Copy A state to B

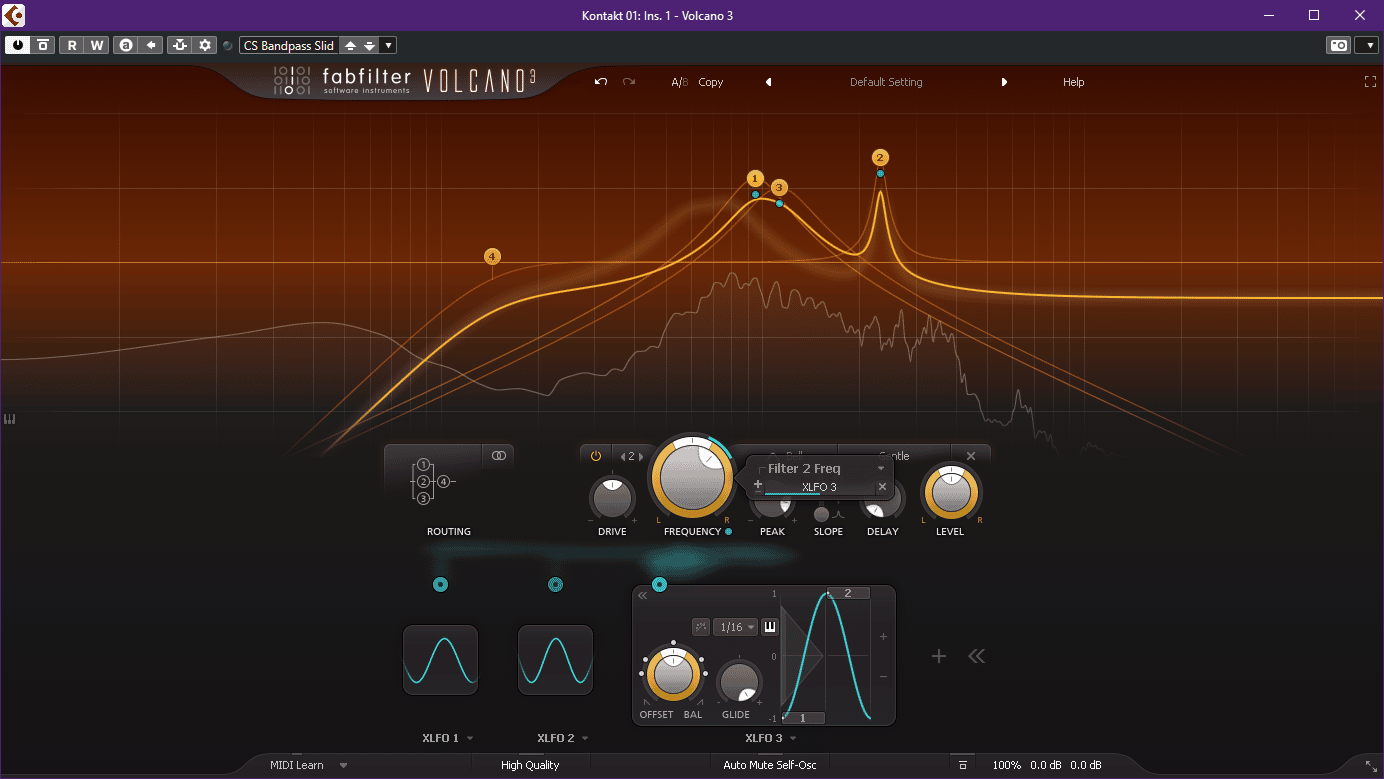[711, 82]
